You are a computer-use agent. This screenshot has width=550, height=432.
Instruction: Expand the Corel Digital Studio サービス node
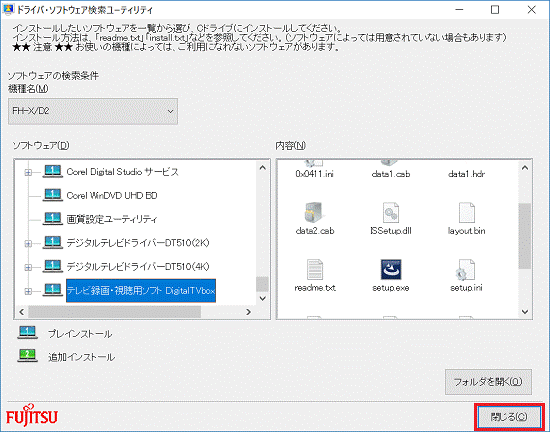pos(28,172)
